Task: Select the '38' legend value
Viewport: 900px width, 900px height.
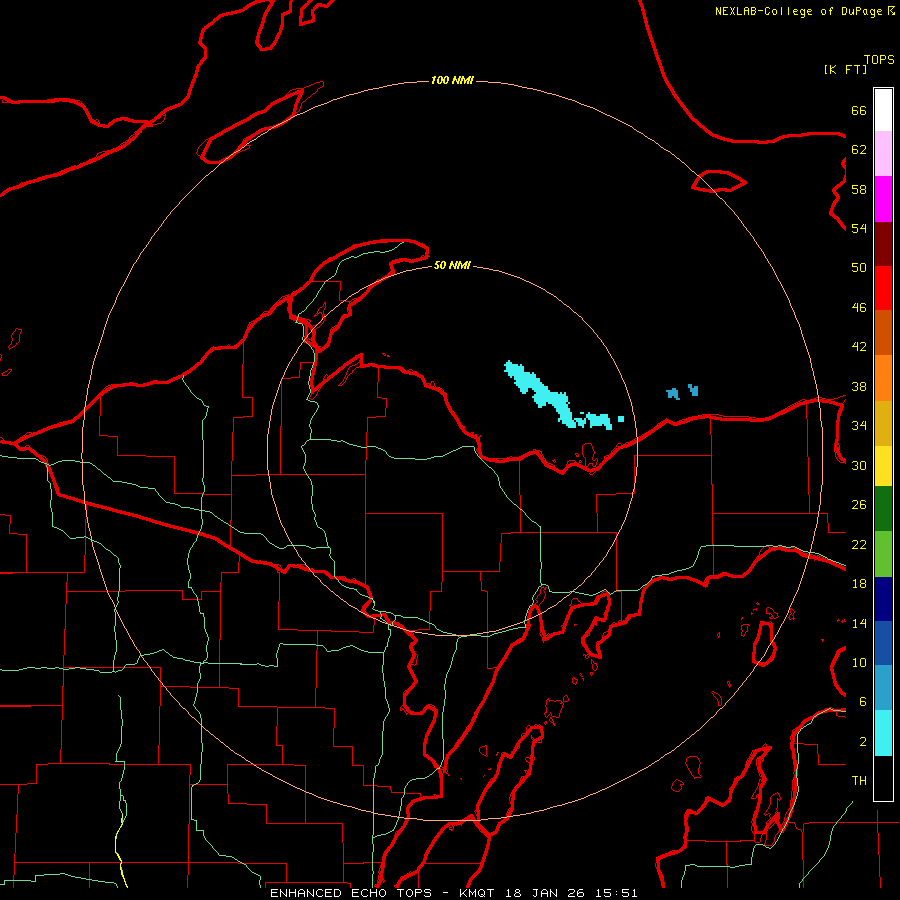Action: 859,386
